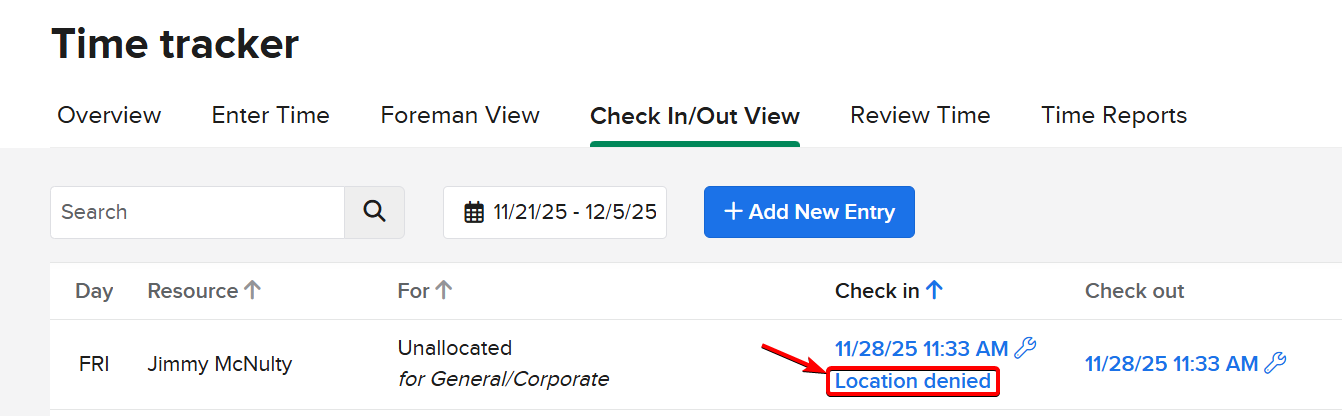The image size is (1342, 416).
Task: Click the search magnifier icon button
Action: point(375,212)
